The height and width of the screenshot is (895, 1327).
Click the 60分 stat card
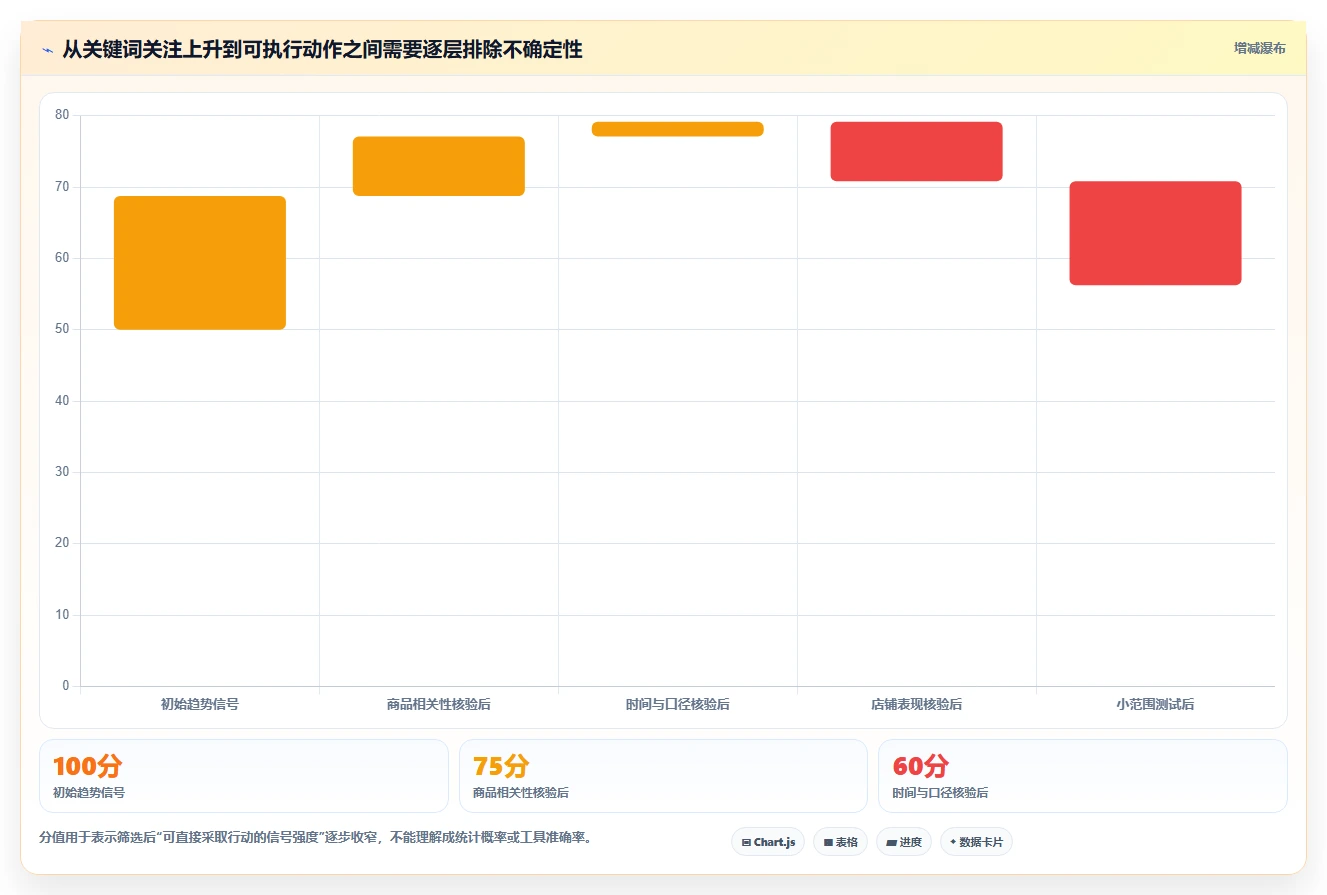[1083, 776]
